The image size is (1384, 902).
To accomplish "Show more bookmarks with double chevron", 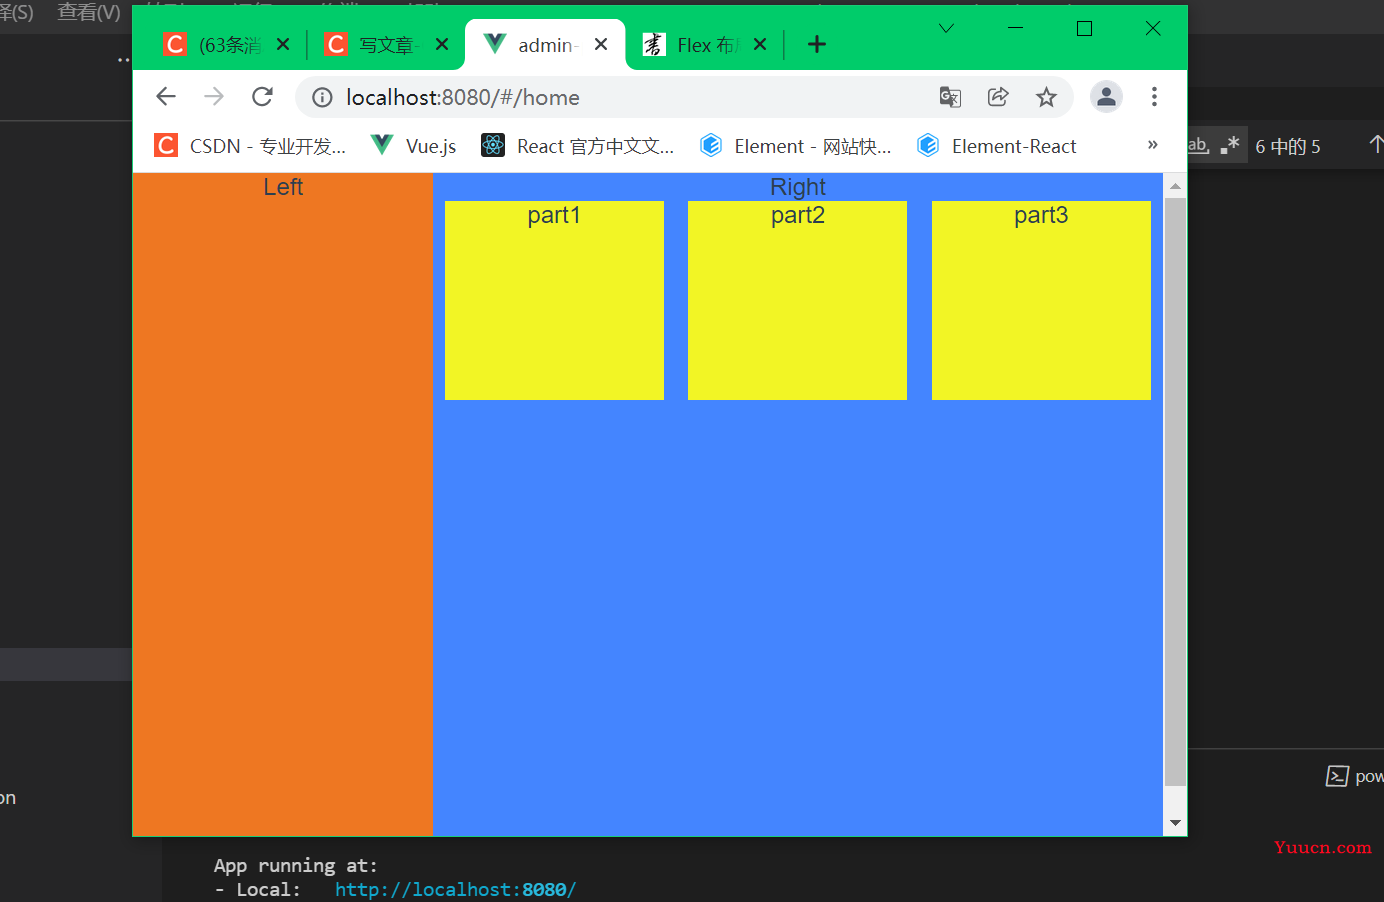I will (x=1152, y=145).
